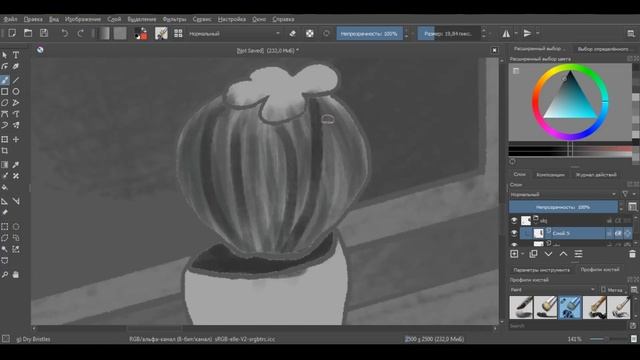Select the Fill bucket tool
This screenshot has height=360, width=640.
pos(4,187)
